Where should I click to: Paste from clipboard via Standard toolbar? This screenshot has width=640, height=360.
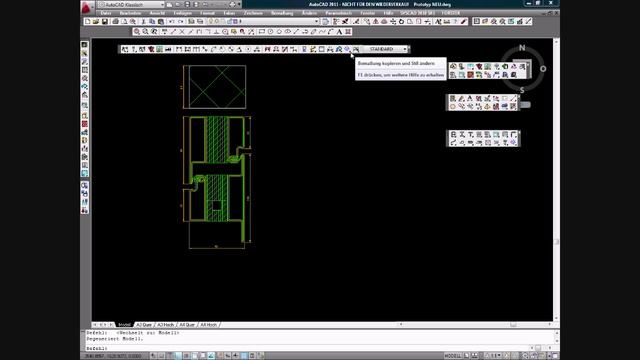[161, 21]
